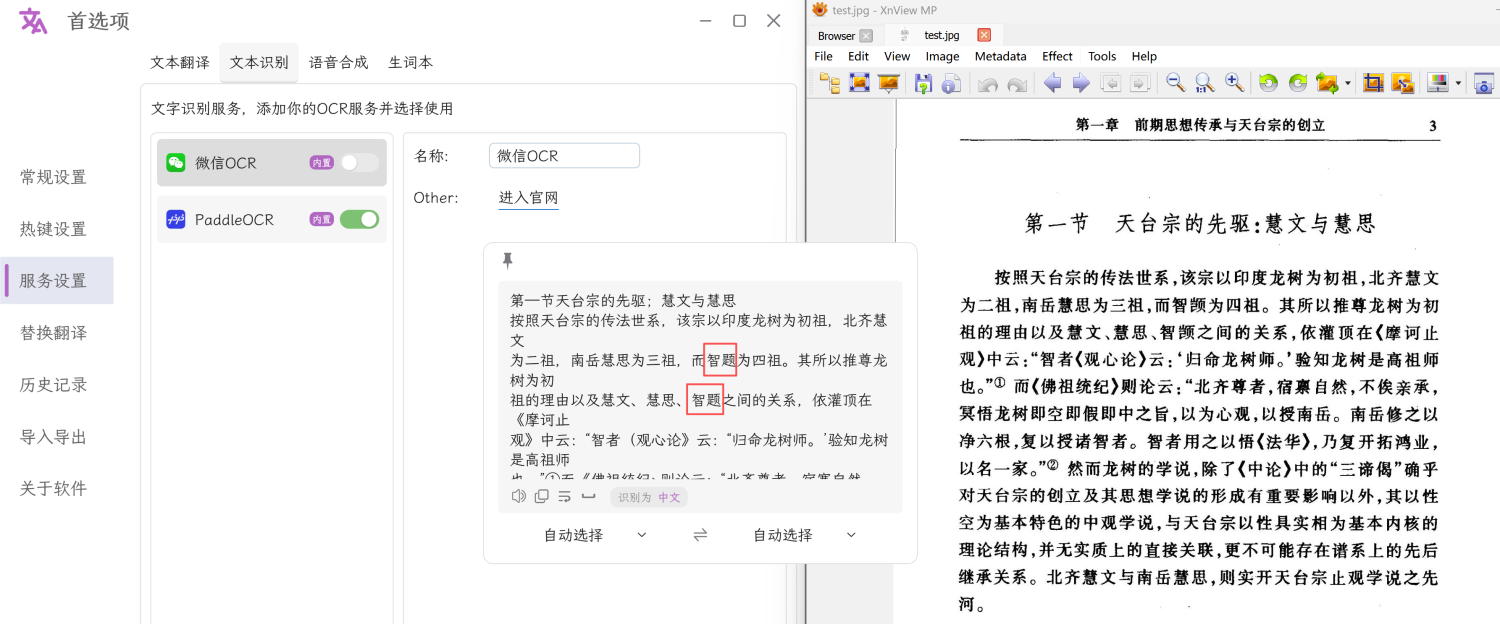Click the zoom in magnifier icon
The width and height of the screenshot is (1500, 624).
[1234, 83]
